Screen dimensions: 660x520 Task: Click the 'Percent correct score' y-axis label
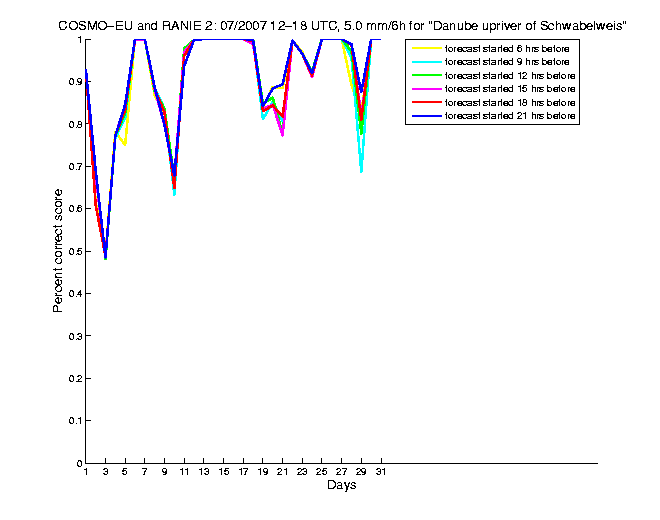[58, 251]
